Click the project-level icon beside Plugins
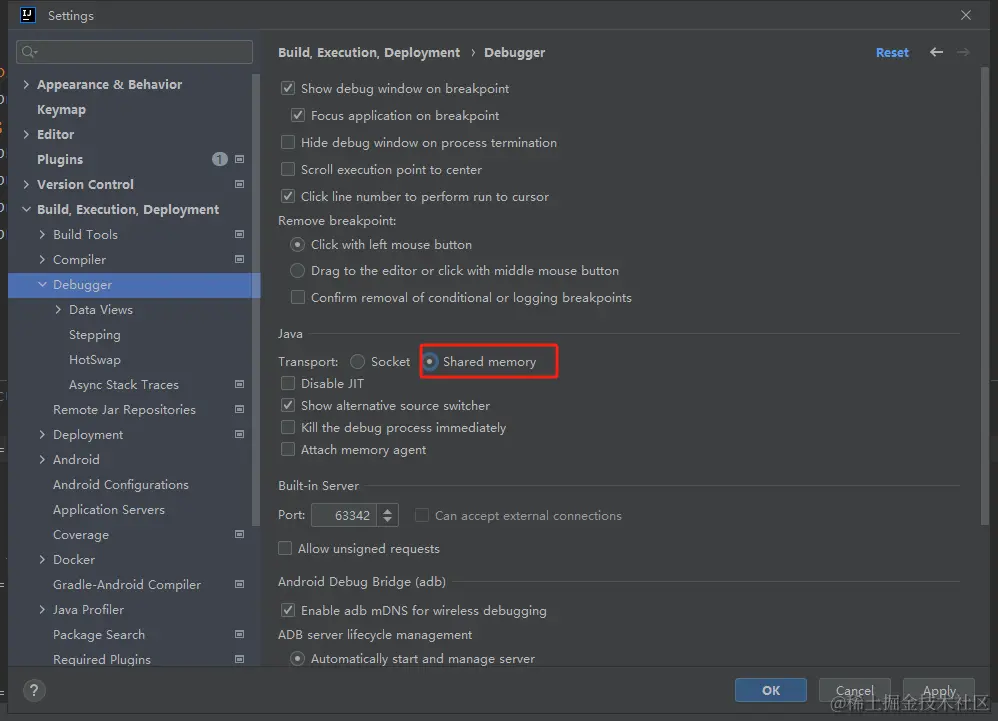This screenshot has width=998, height=721. (239, 159)
